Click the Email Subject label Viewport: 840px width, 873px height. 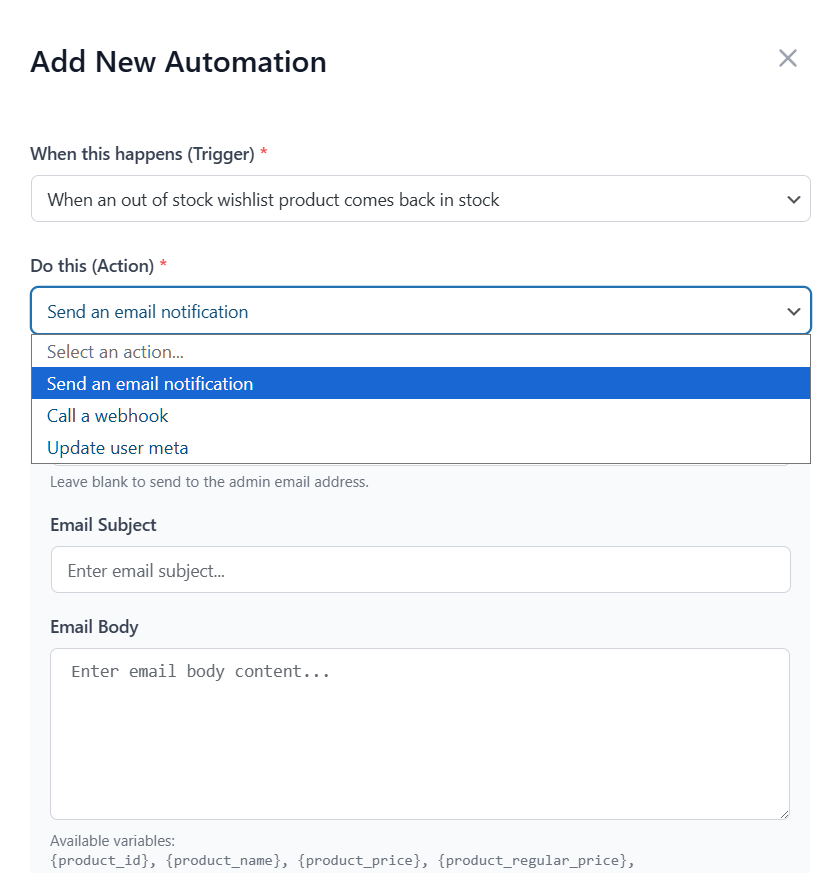click(103, 525)
